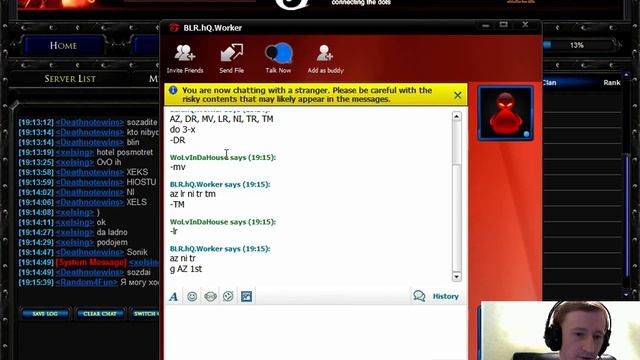Click chat scrollbar up arrow

[457, 116]
